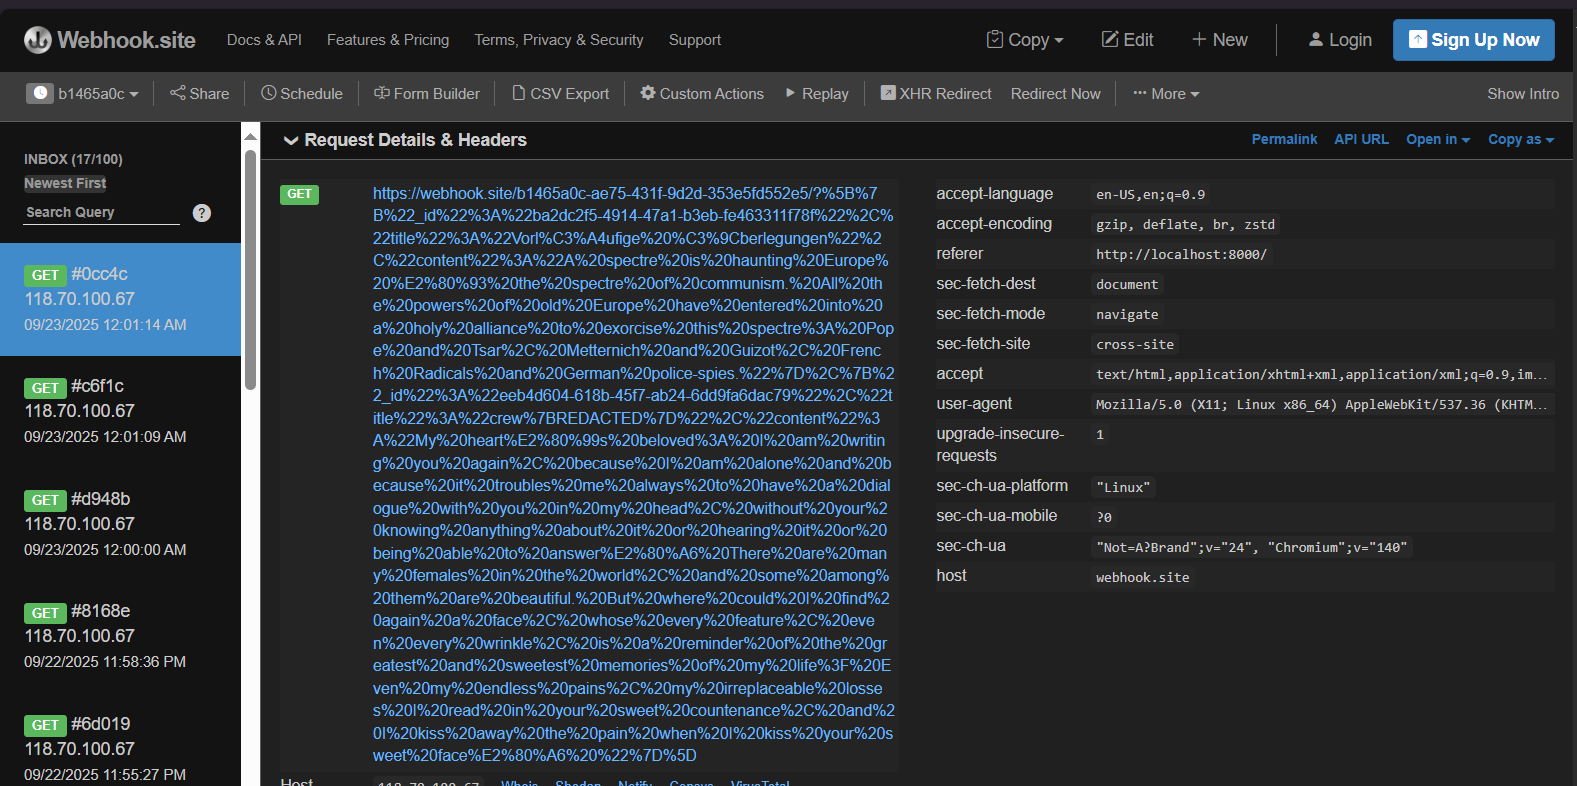Viewport: 1577px width, 786px height.
Task: Collapse Request Details & Headers section
Action: coord(291,140)
